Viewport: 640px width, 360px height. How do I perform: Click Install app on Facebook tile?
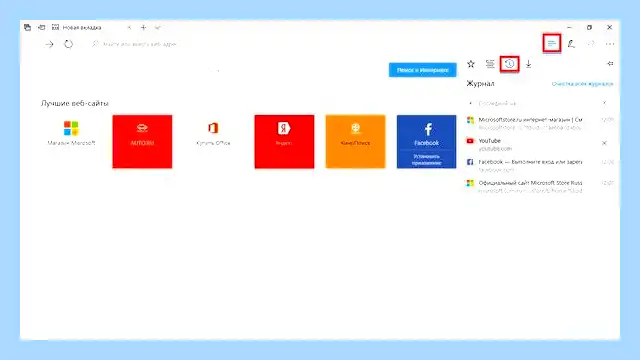[426, 160]
